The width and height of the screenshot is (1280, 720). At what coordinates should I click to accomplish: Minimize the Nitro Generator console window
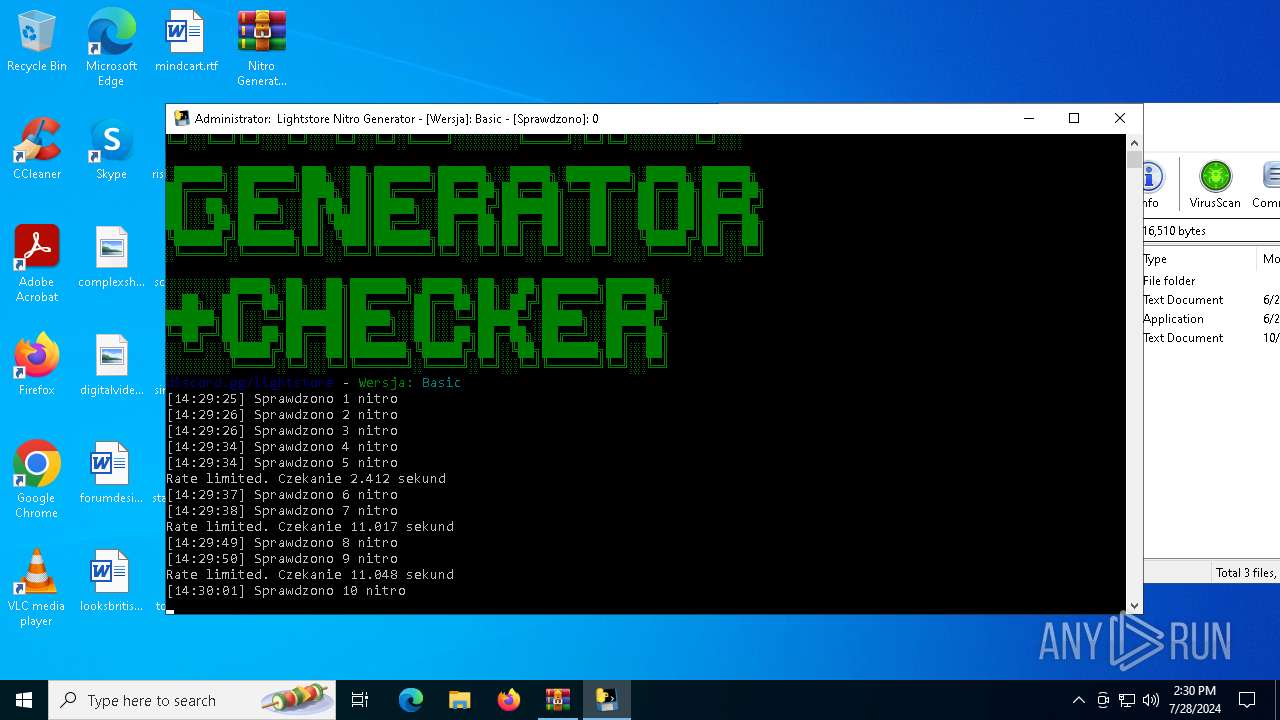[1028, 118]
